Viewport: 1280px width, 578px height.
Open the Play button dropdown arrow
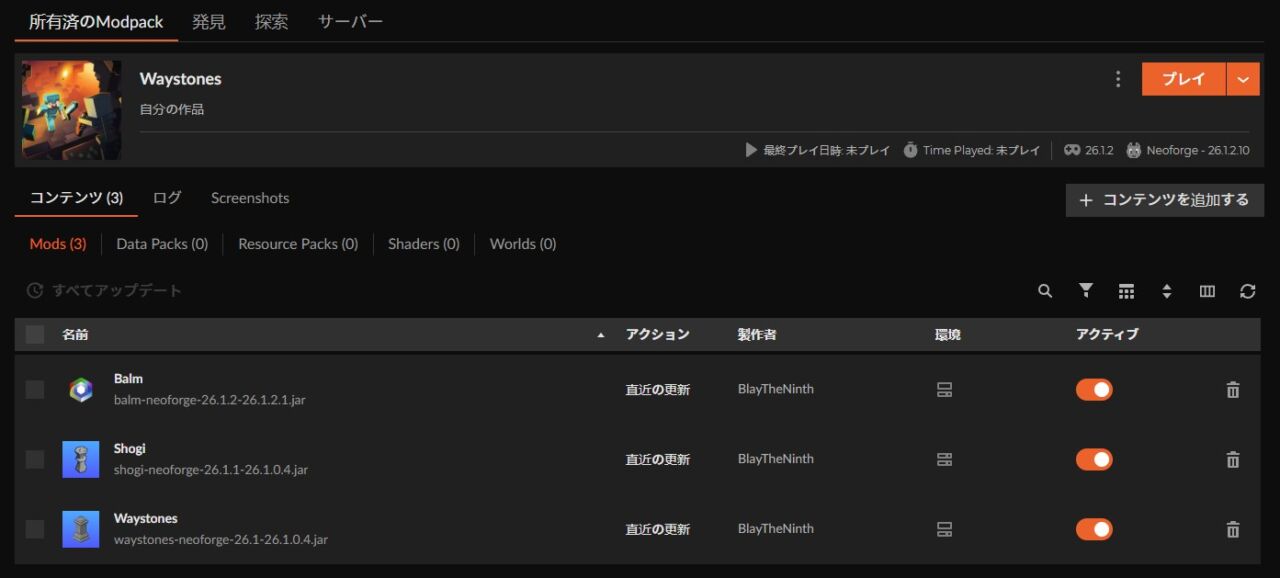tap(1243, 78)
